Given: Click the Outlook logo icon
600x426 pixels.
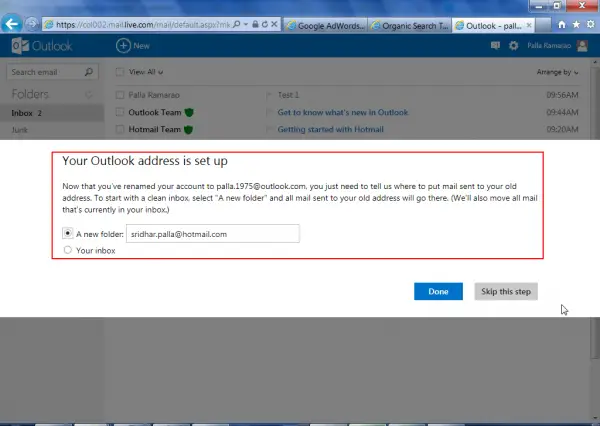Looking at the screenshot, I should tap(17, 46).
